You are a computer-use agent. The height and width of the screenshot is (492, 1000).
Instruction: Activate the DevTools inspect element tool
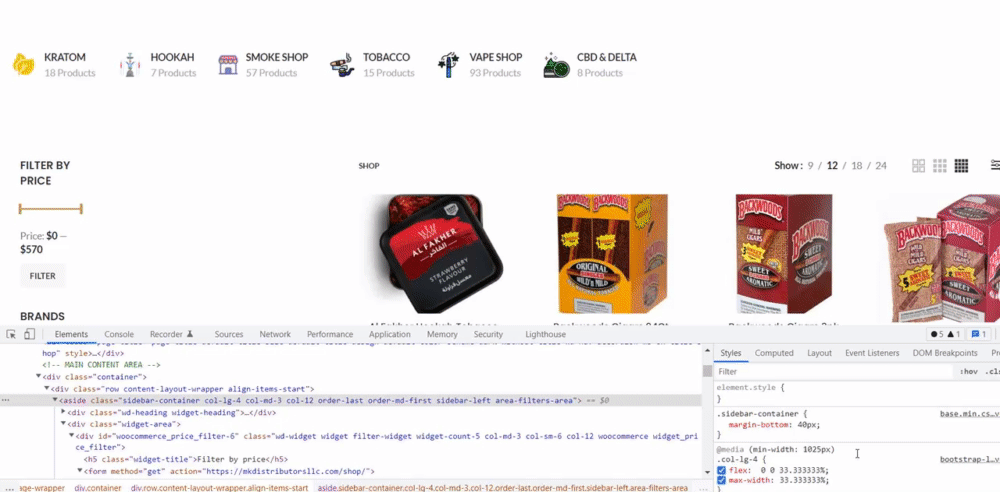(x=11, y=334)
